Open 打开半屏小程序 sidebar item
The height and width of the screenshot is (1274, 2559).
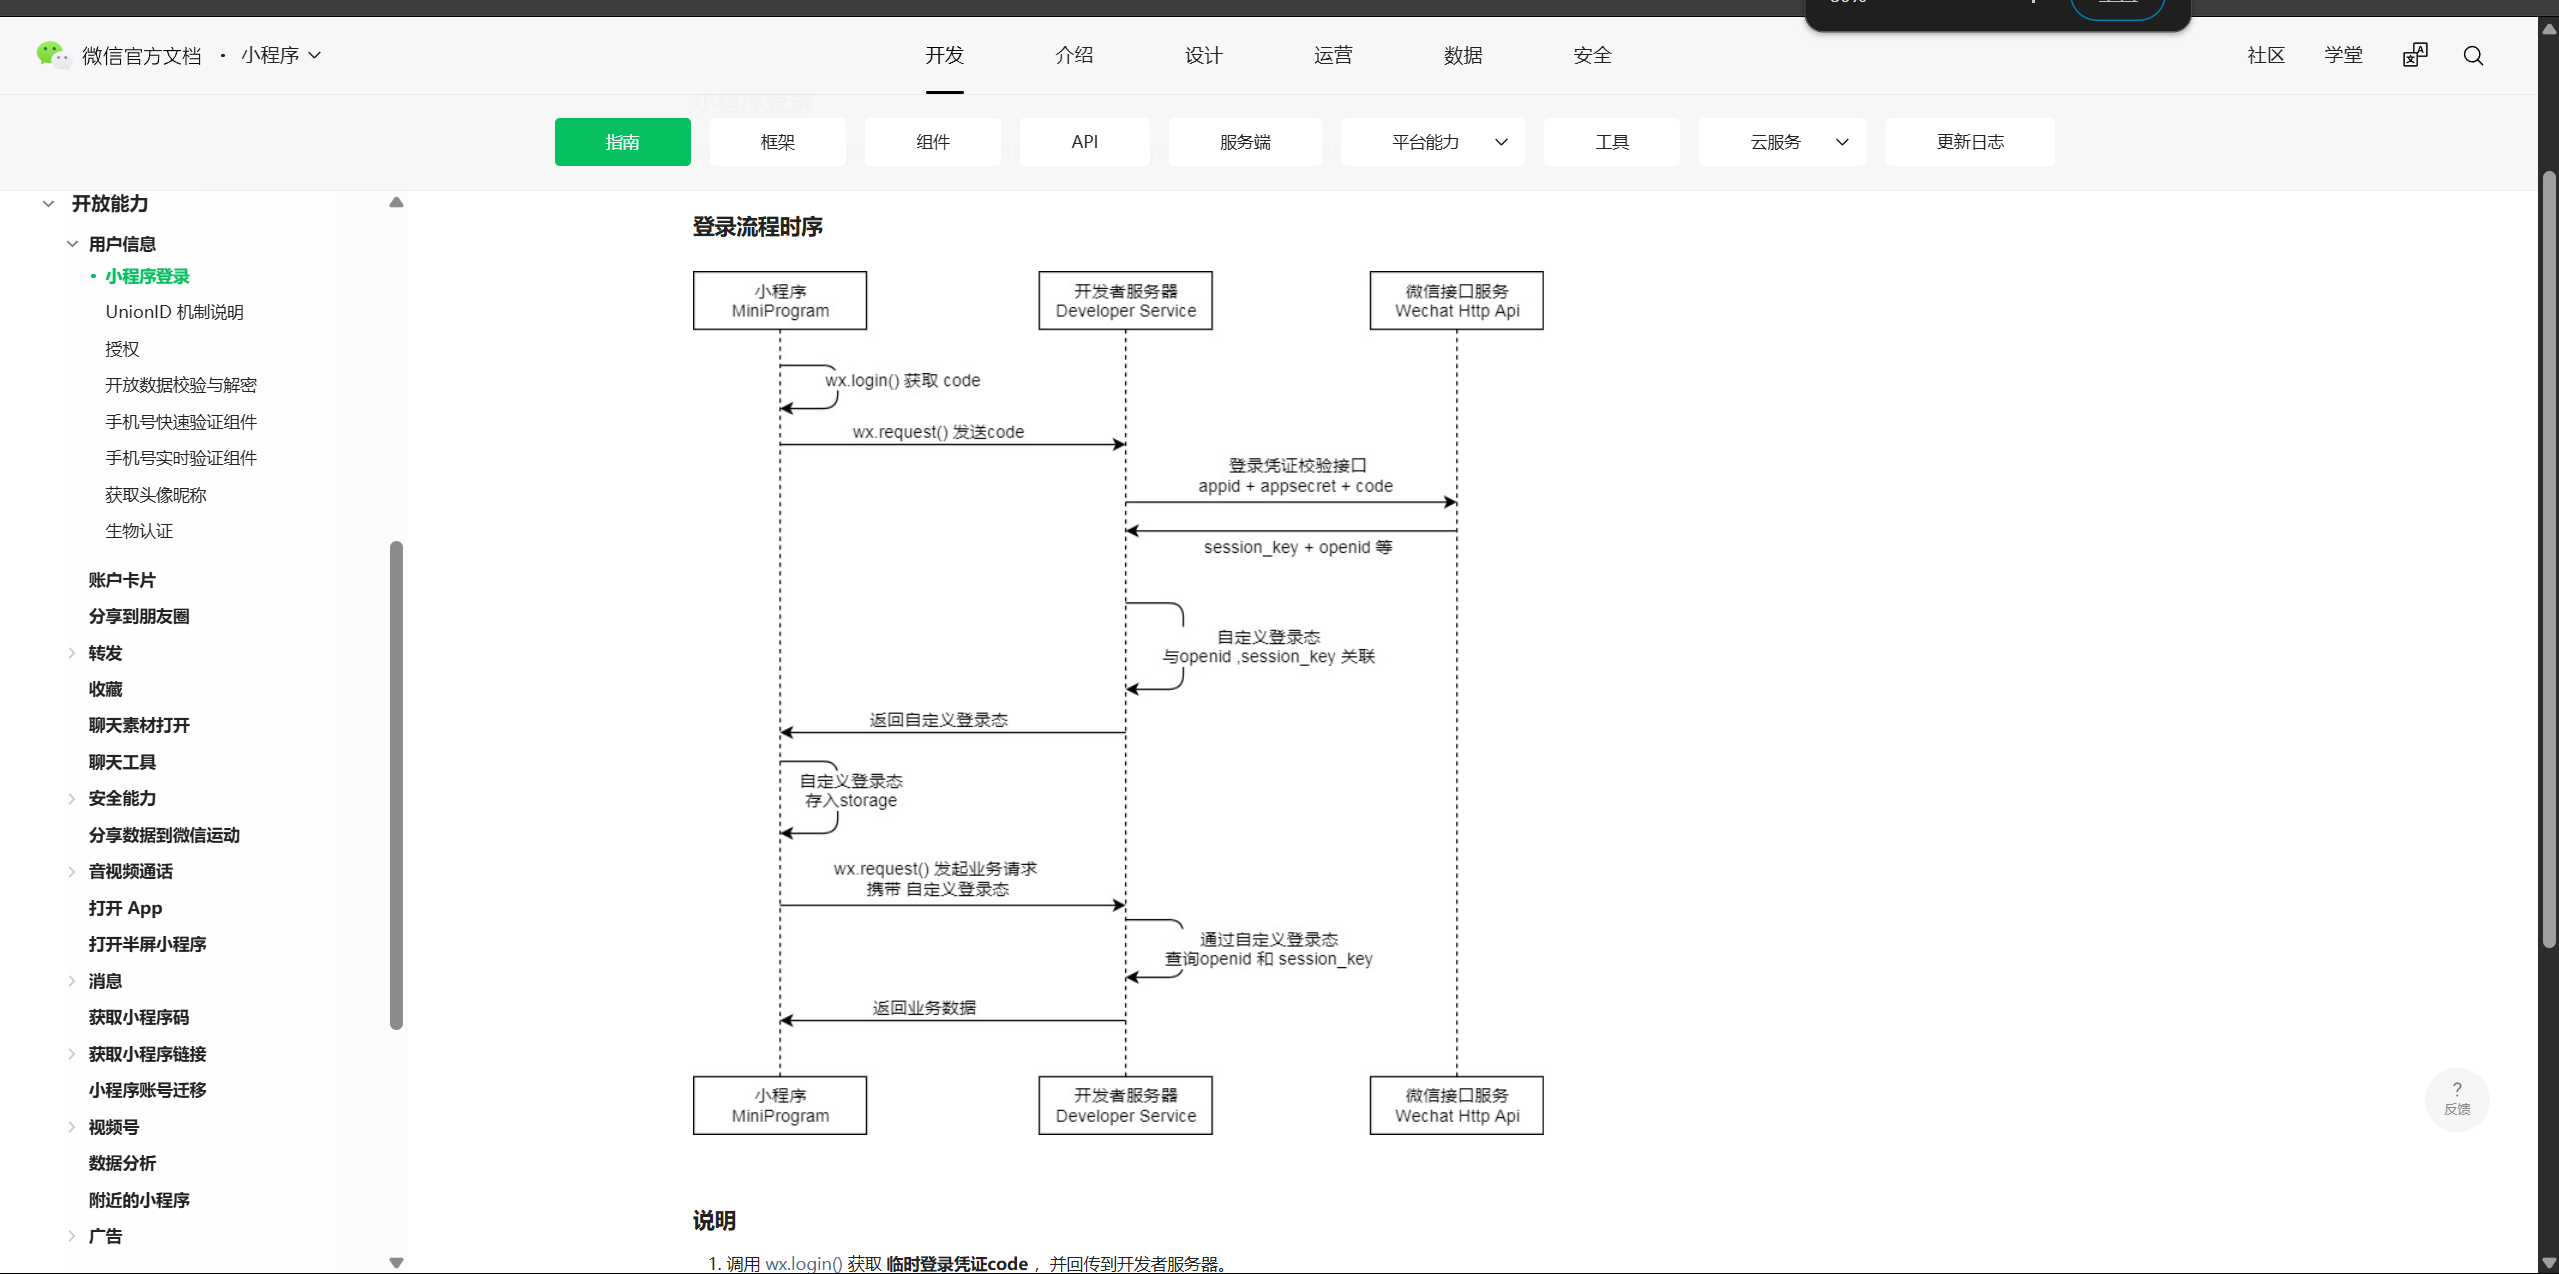click(x=147, y=944)
